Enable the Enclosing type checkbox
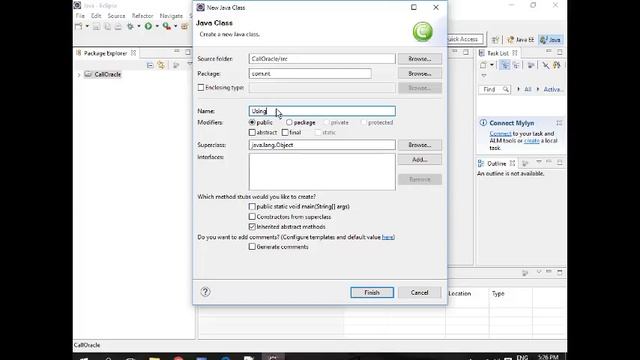Image resolution: width=640 pixels, height=360 pixels. 201,87
